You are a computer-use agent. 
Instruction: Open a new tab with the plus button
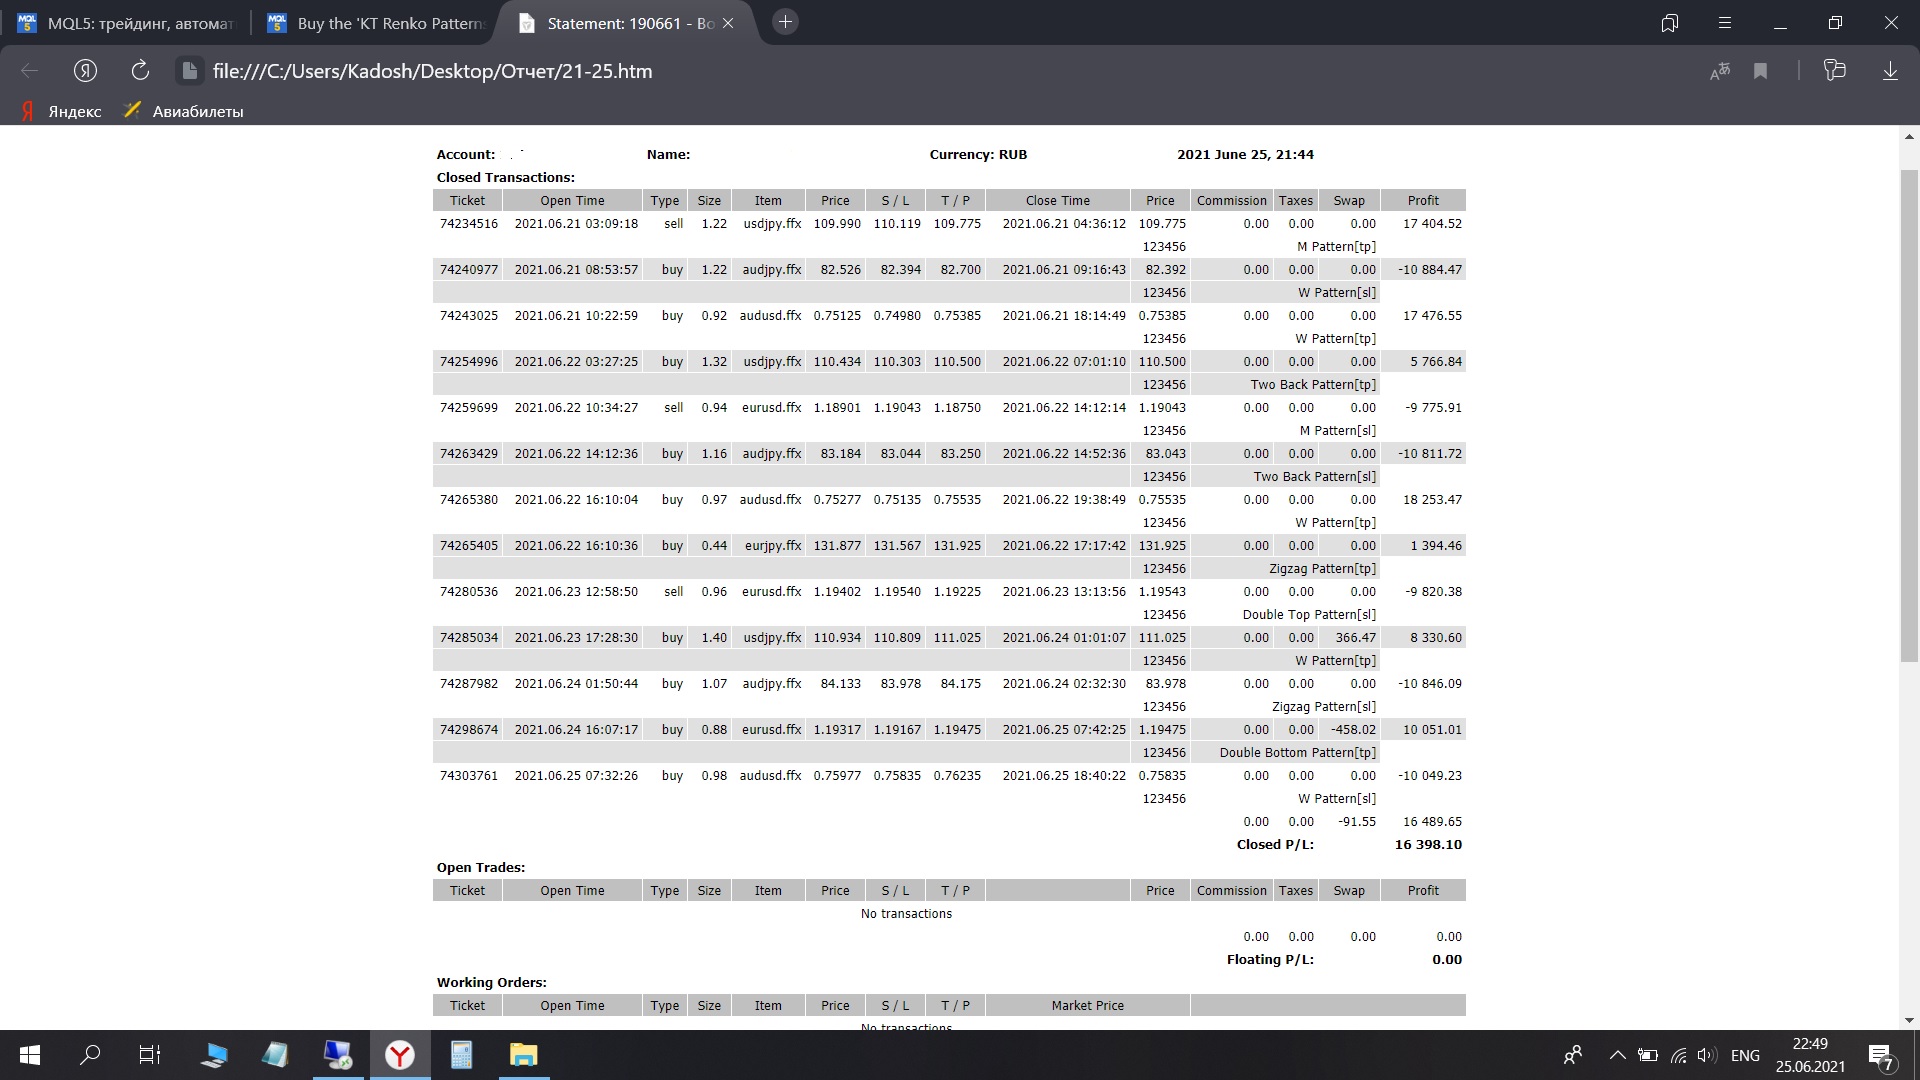pos(786,22)
